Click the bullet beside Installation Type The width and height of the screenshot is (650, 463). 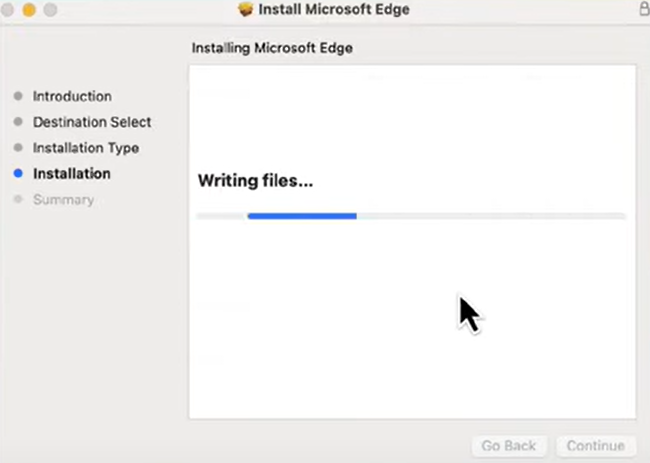[x=18, y=148]
